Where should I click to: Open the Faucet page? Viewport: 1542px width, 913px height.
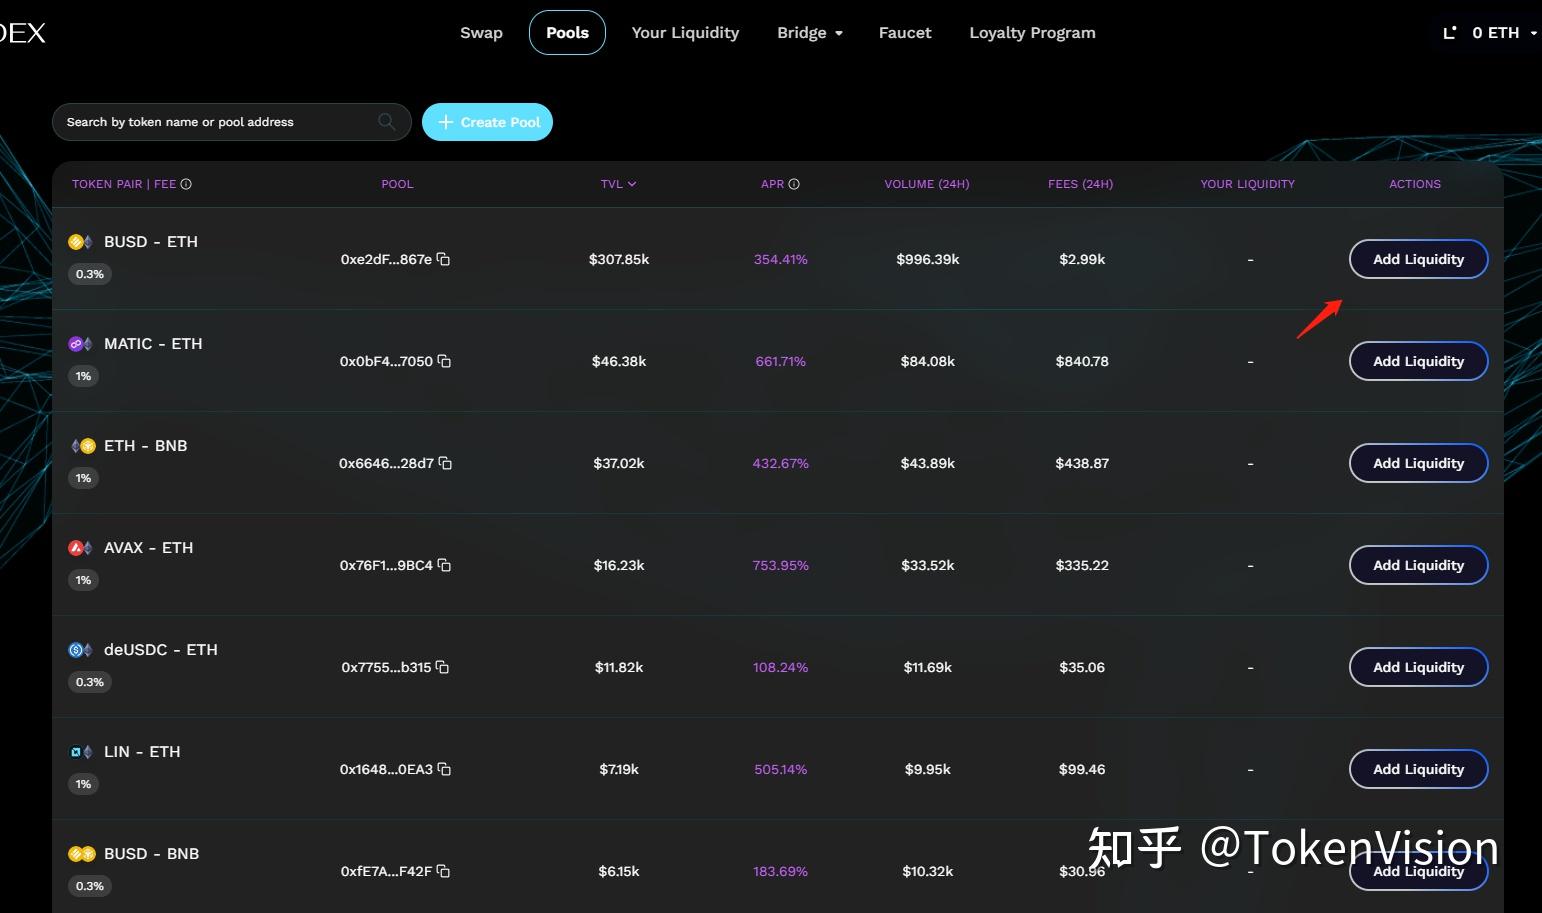(x=904, y=32)
